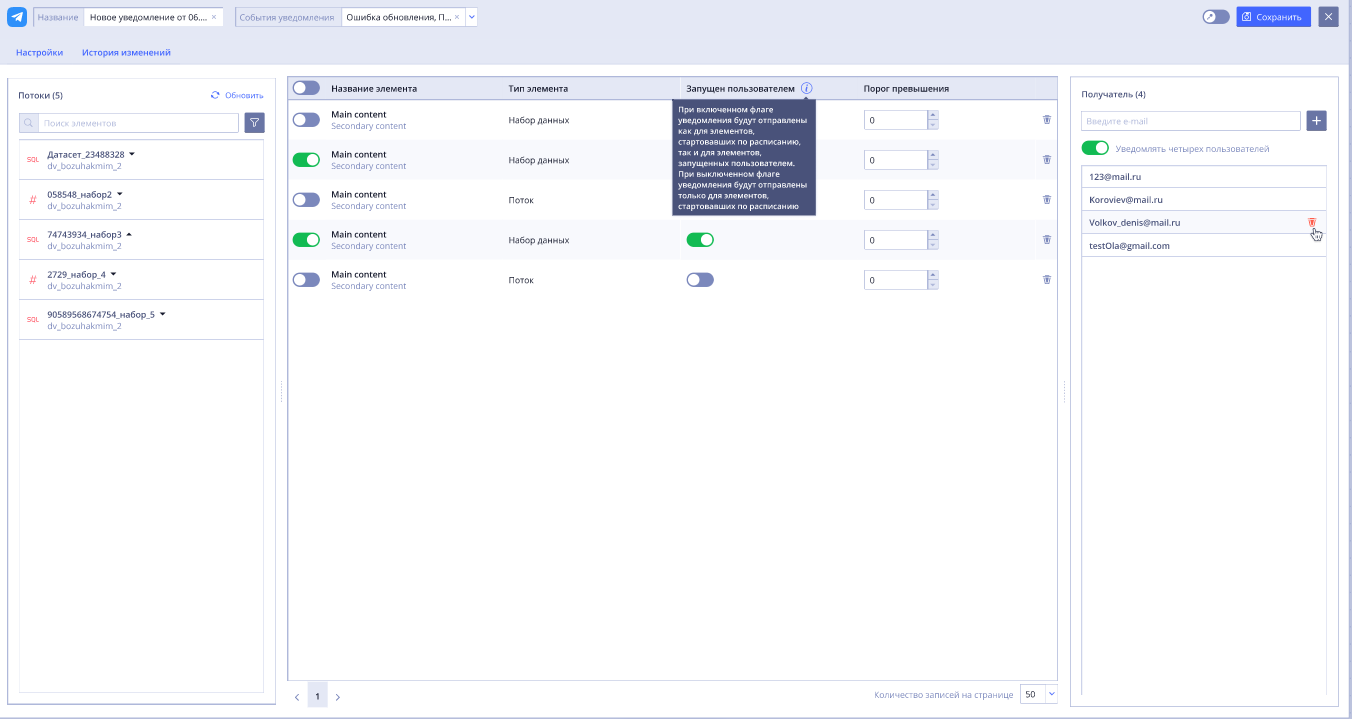Image resolution: width=1352 pixels, height=719 pixels.
Task: Click the Потоки (5) heading
Action: point(40,95)
